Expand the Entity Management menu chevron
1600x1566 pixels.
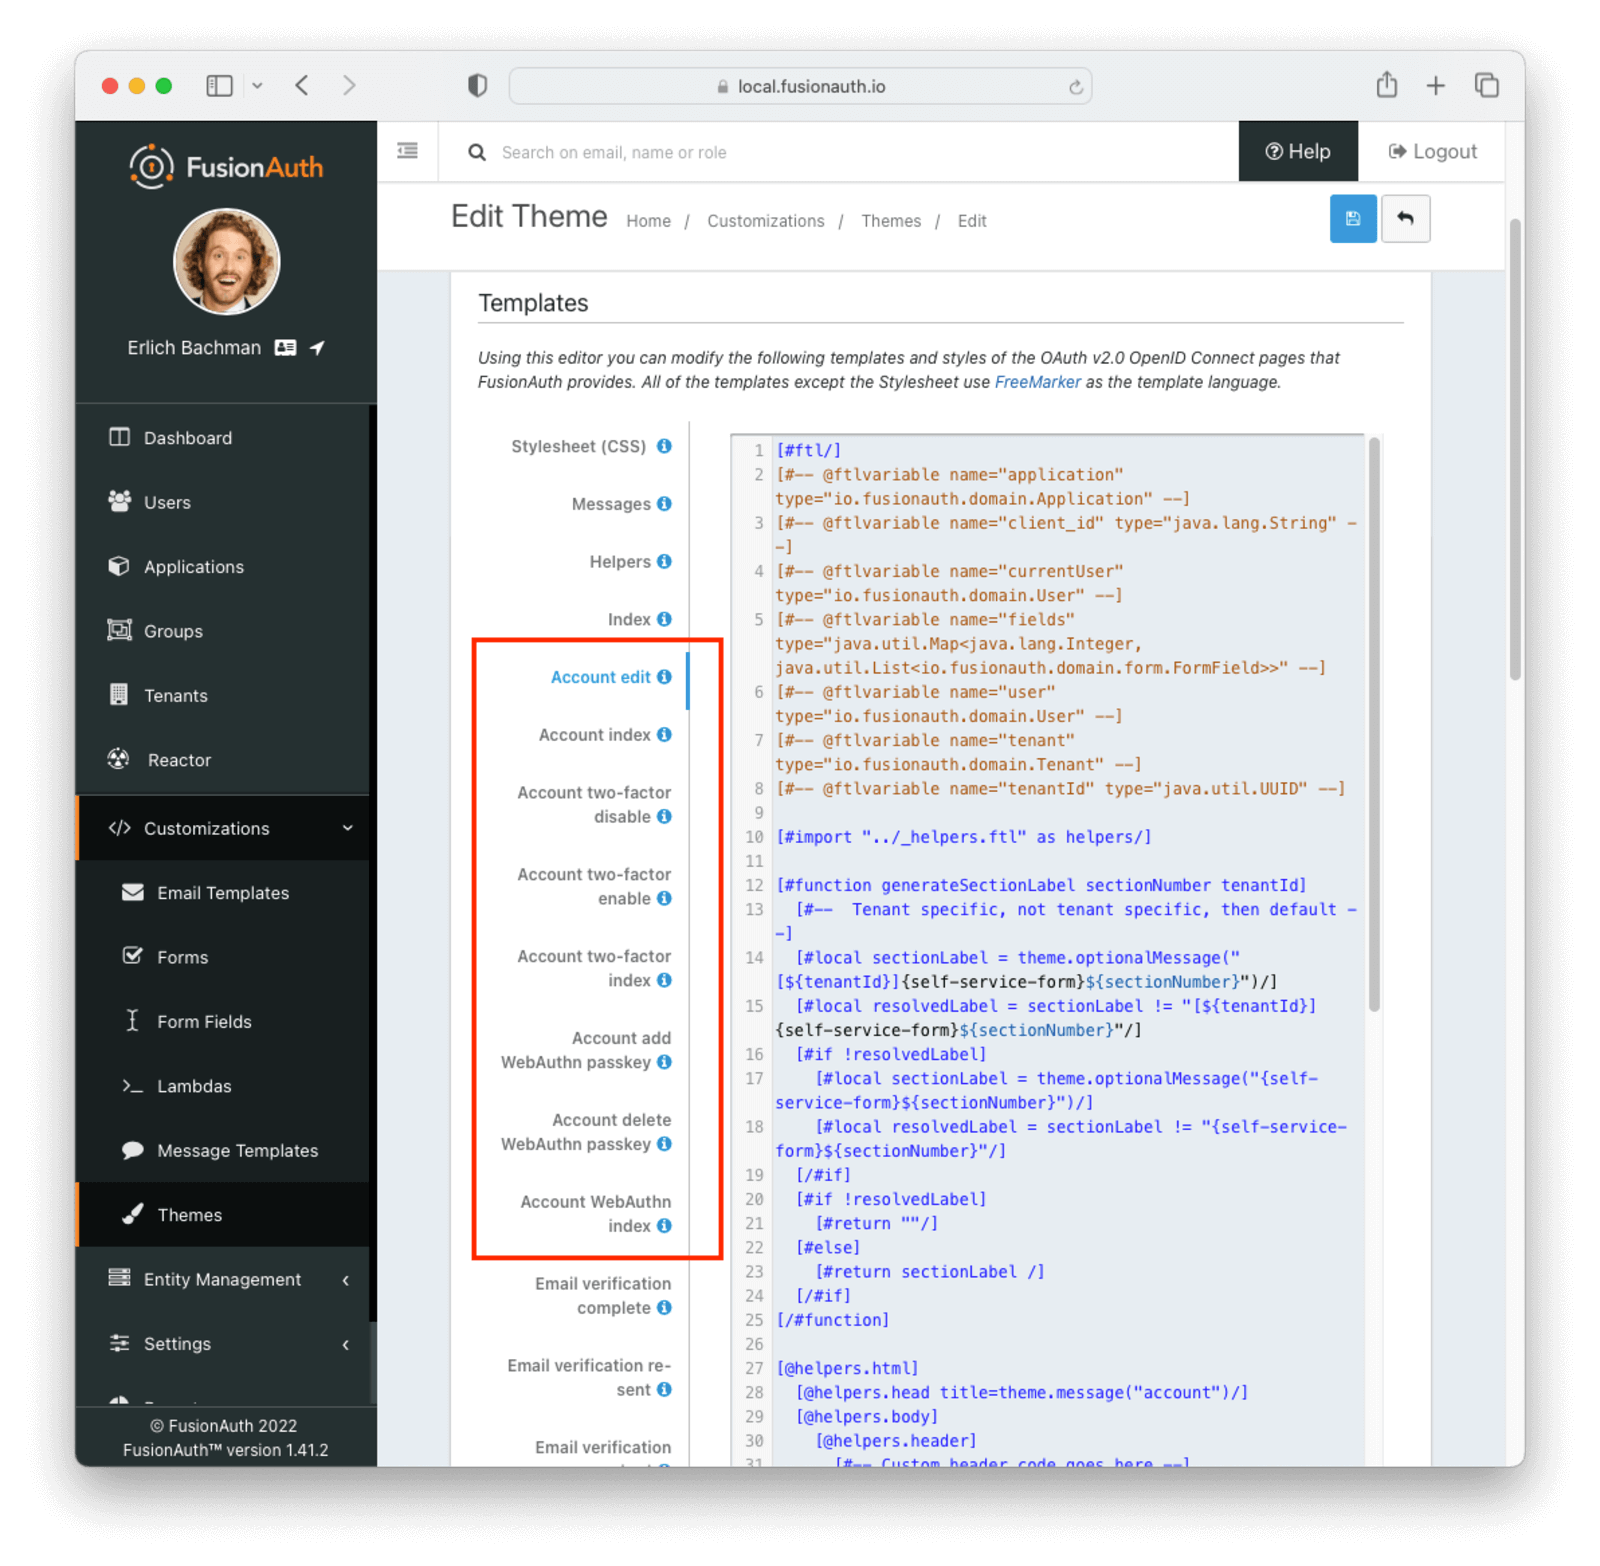tap(346, 1280)
